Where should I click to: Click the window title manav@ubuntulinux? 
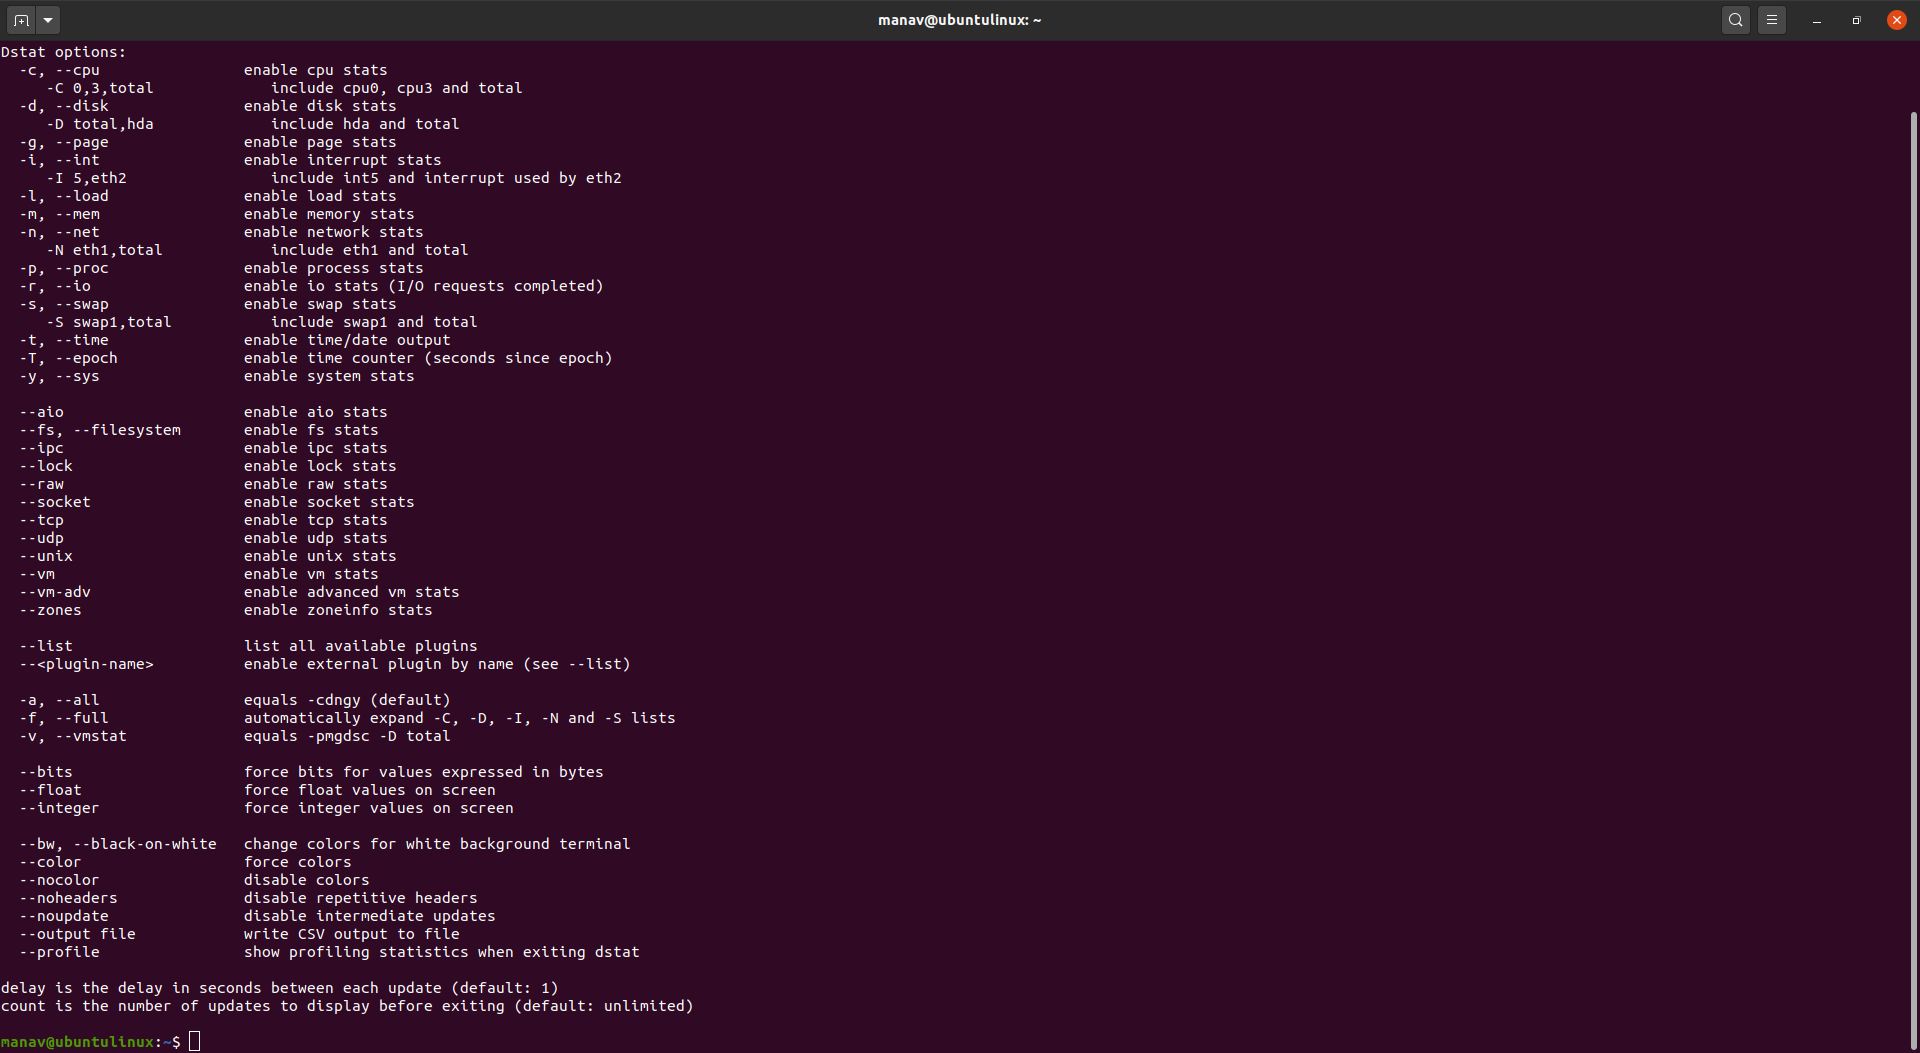960,20
